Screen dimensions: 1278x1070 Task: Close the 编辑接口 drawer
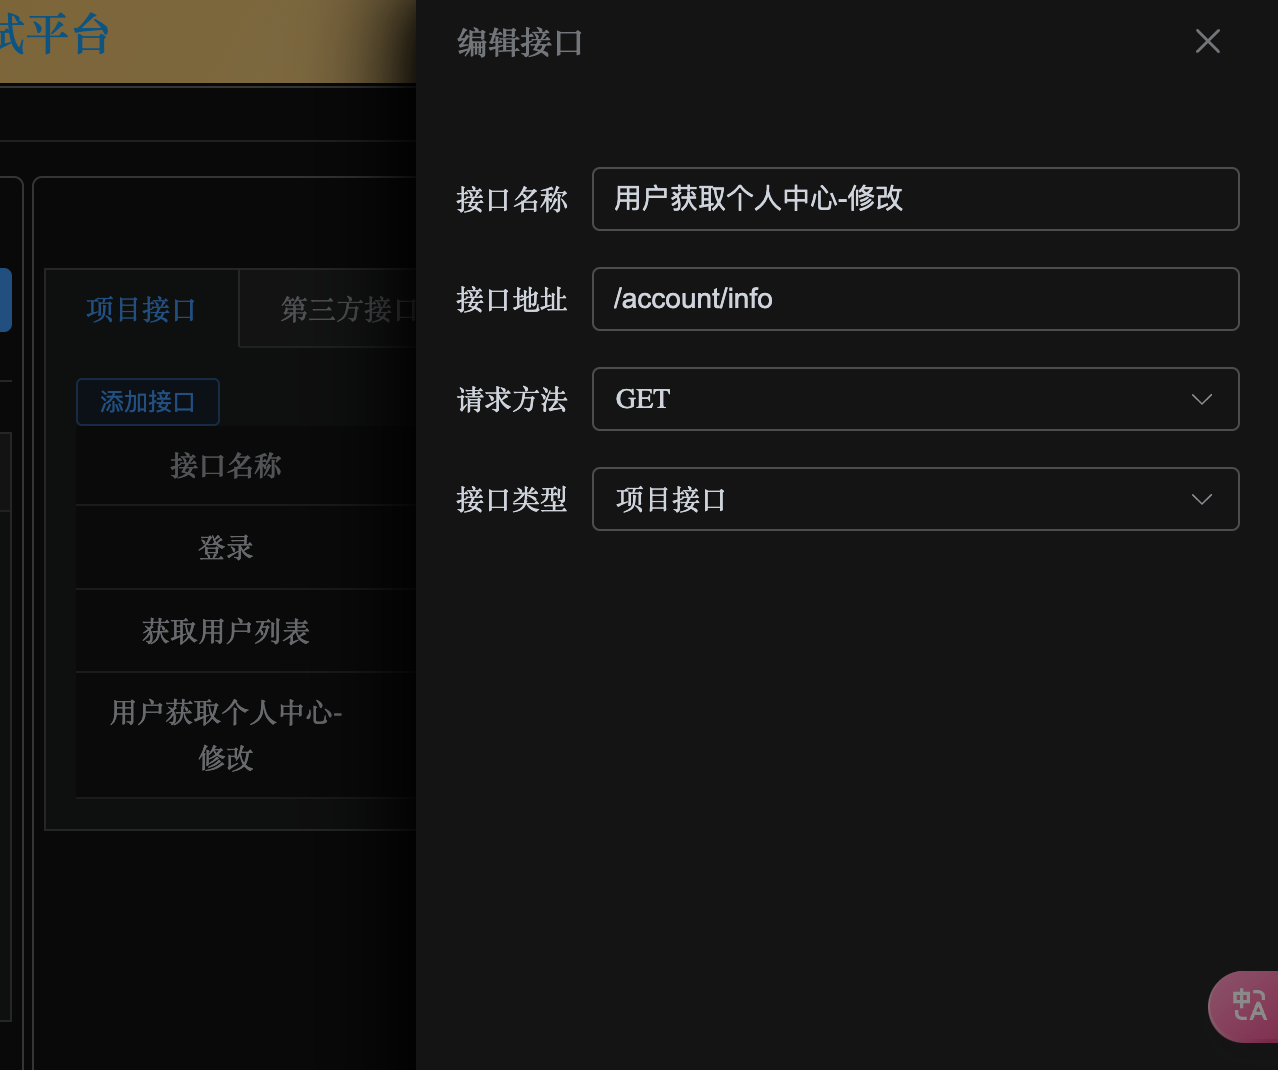click(1207, 41)
